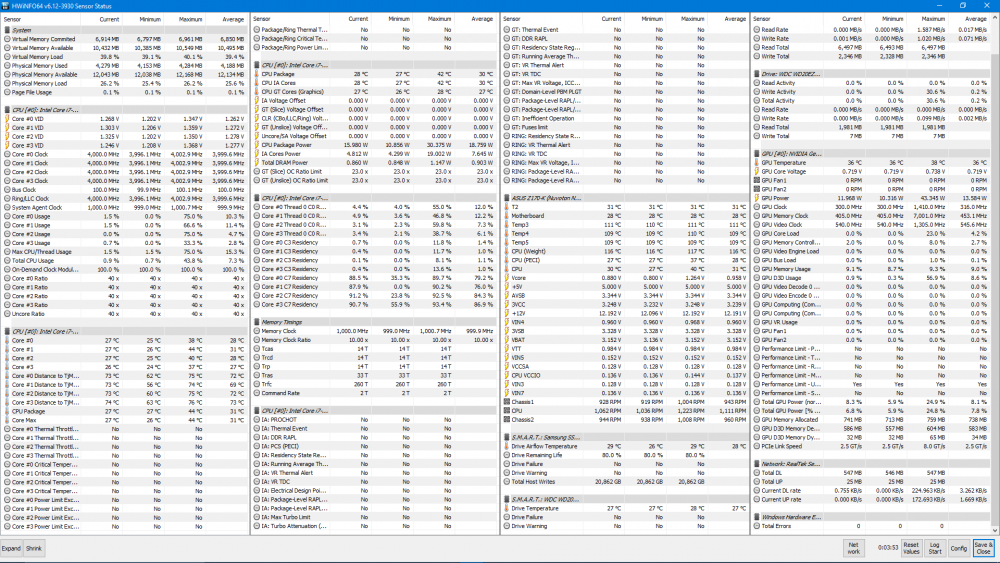Click the Total DRAM Power icon
This screenshot has width=1000, height=563.
[x=256, y=162]
